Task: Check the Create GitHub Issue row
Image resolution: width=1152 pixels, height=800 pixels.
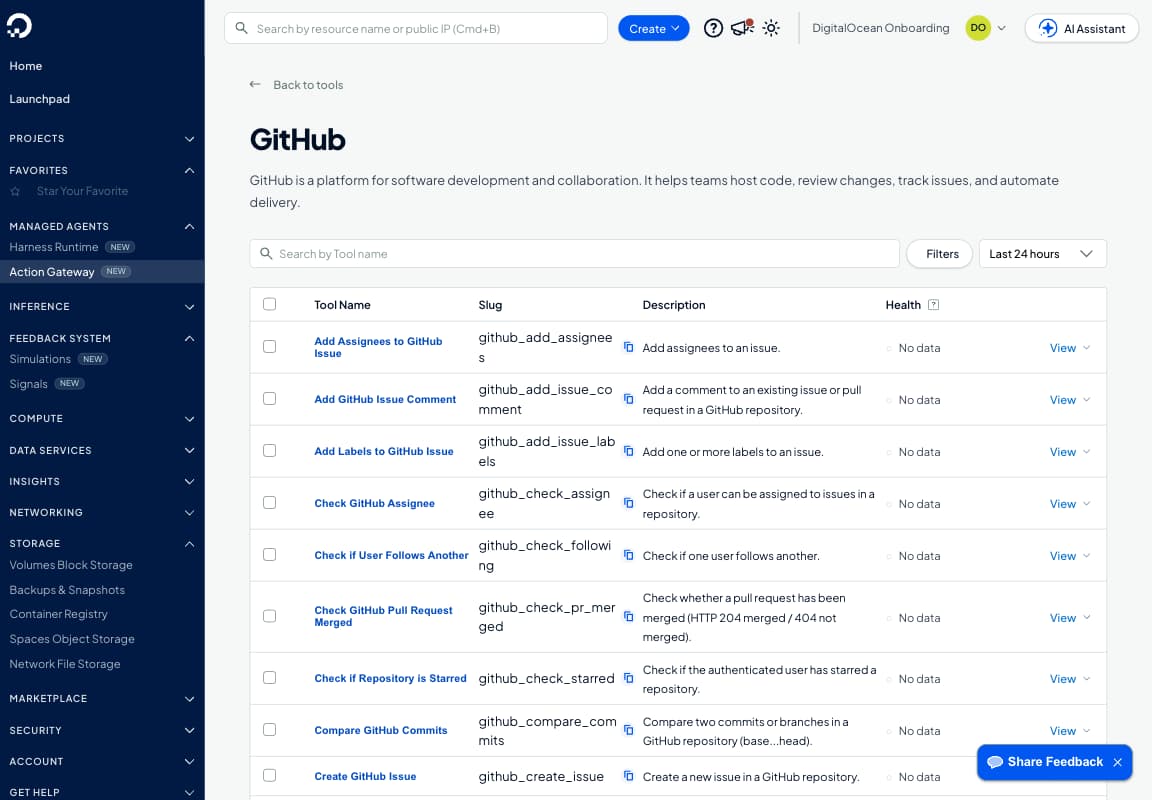Action: pos(270,776)
